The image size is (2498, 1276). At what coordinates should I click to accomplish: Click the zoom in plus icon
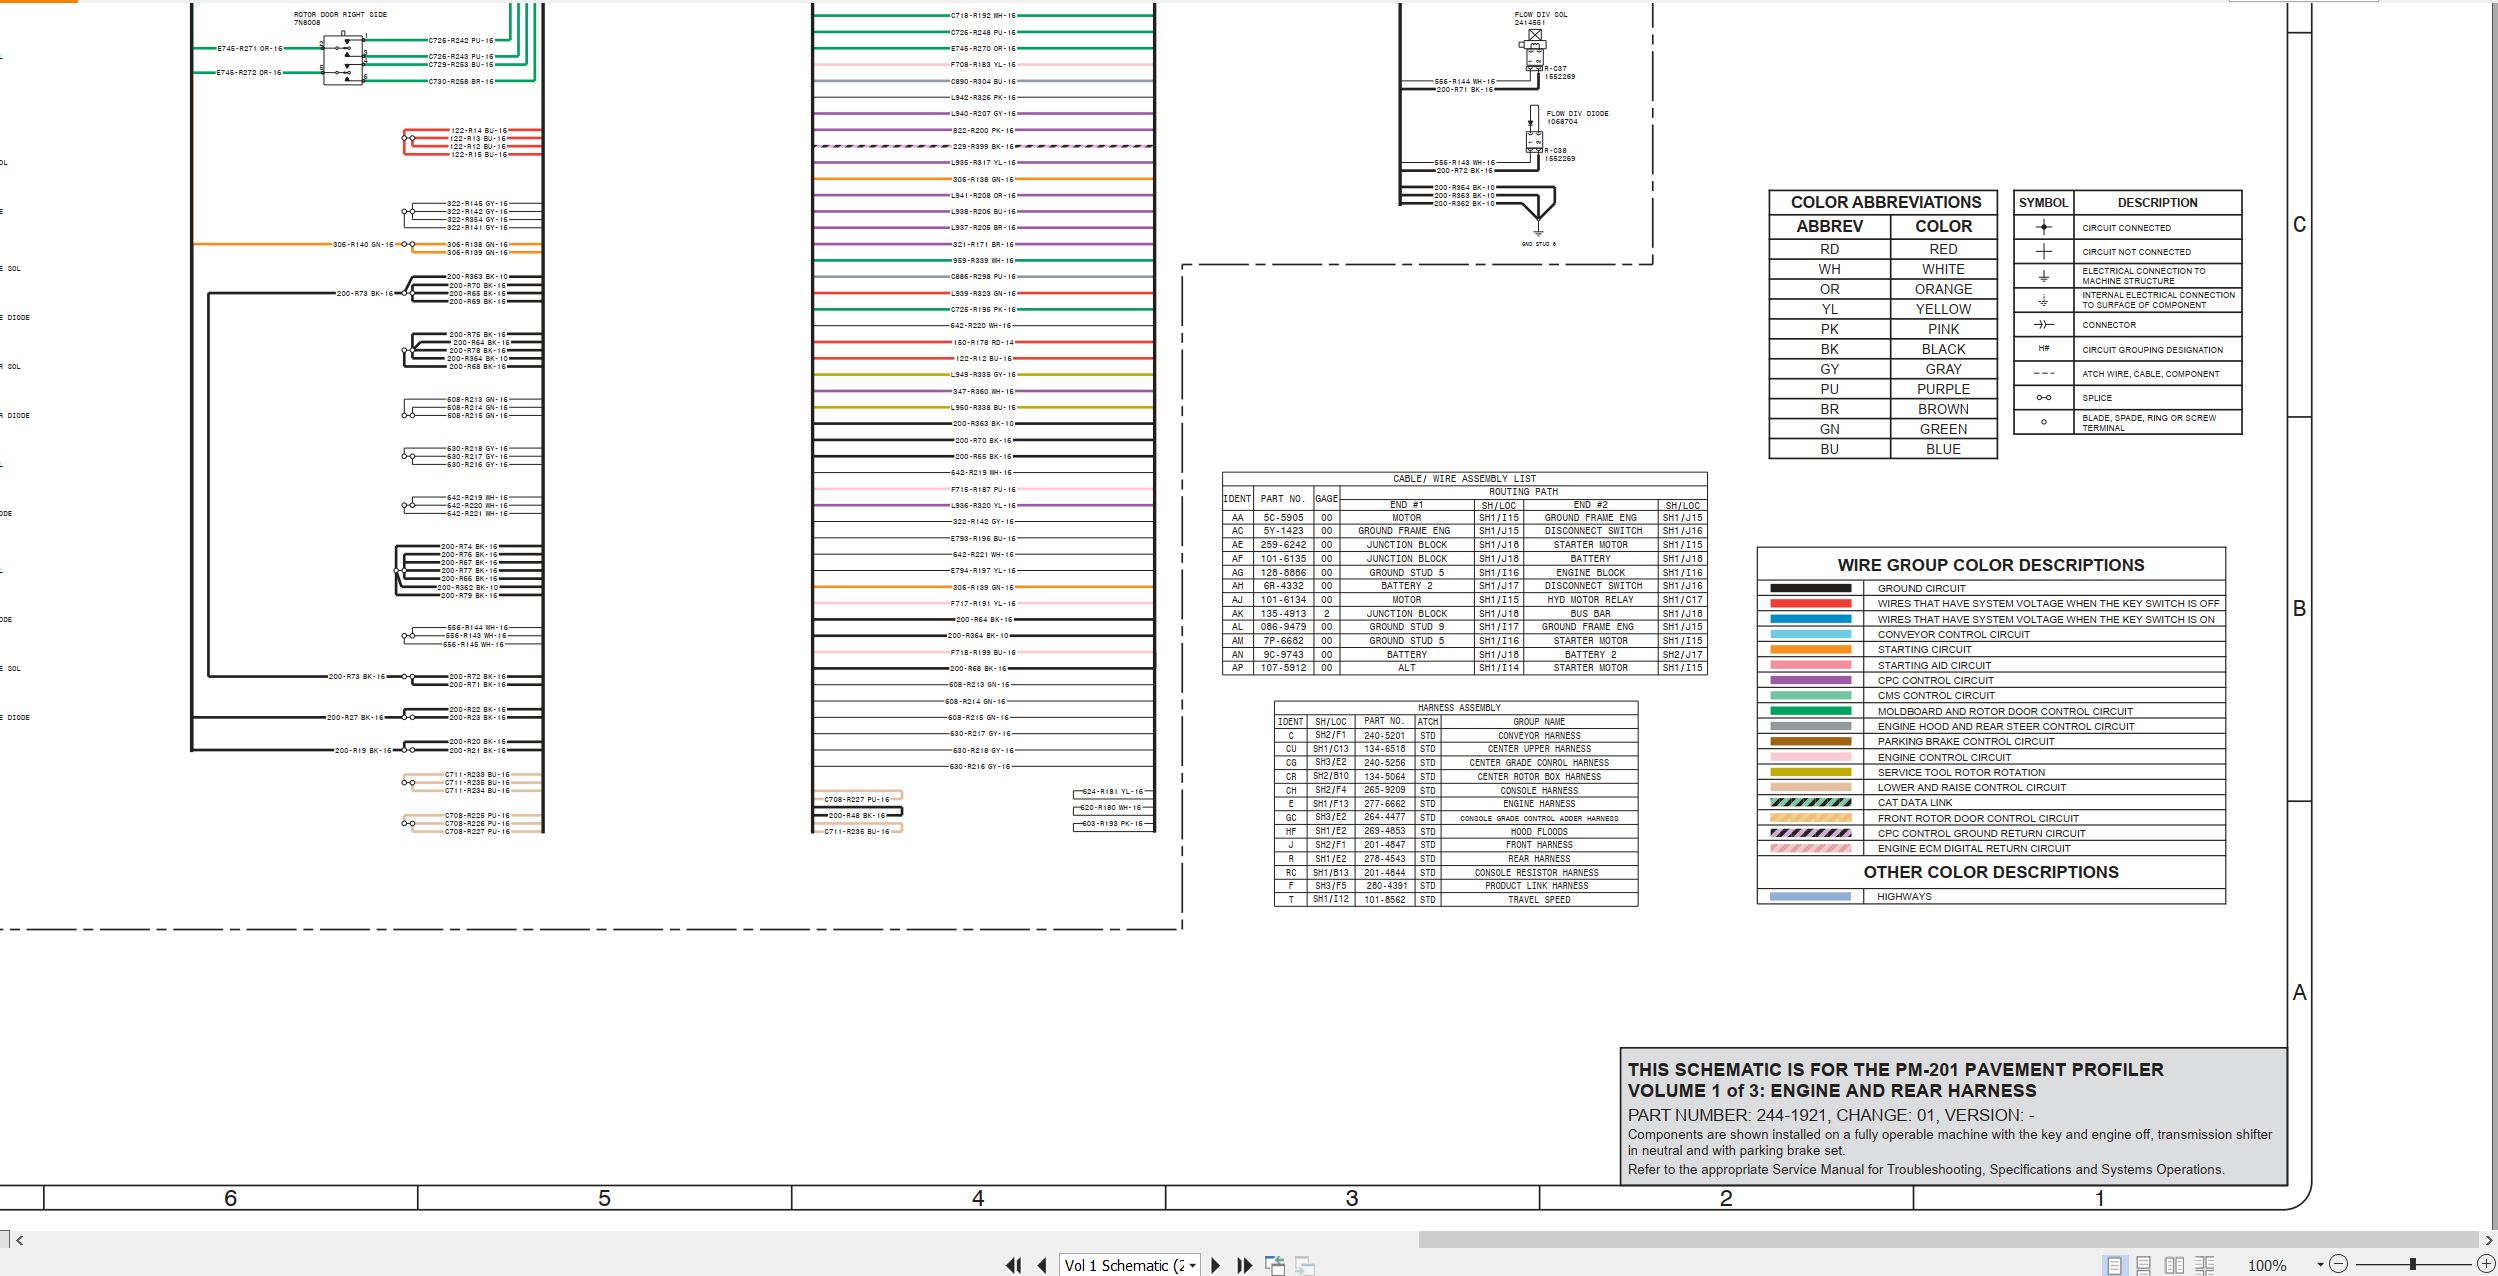click(2485, 1264)
